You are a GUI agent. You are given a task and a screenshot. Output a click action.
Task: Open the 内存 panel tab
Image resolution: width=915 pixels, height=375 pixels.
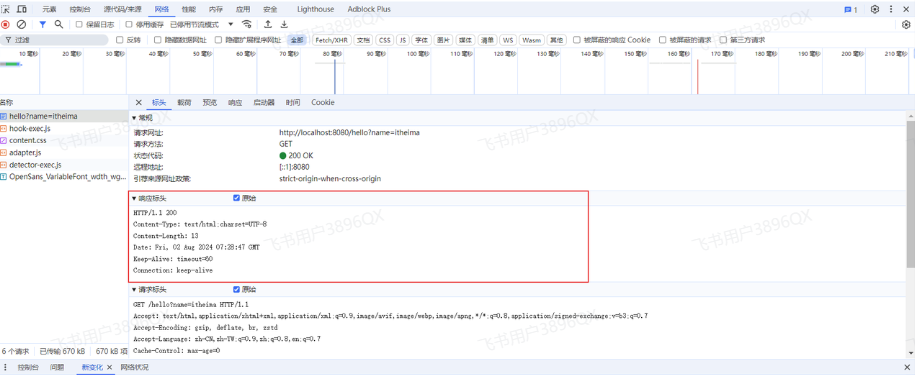pyautogui.click(x=216, y=9)
